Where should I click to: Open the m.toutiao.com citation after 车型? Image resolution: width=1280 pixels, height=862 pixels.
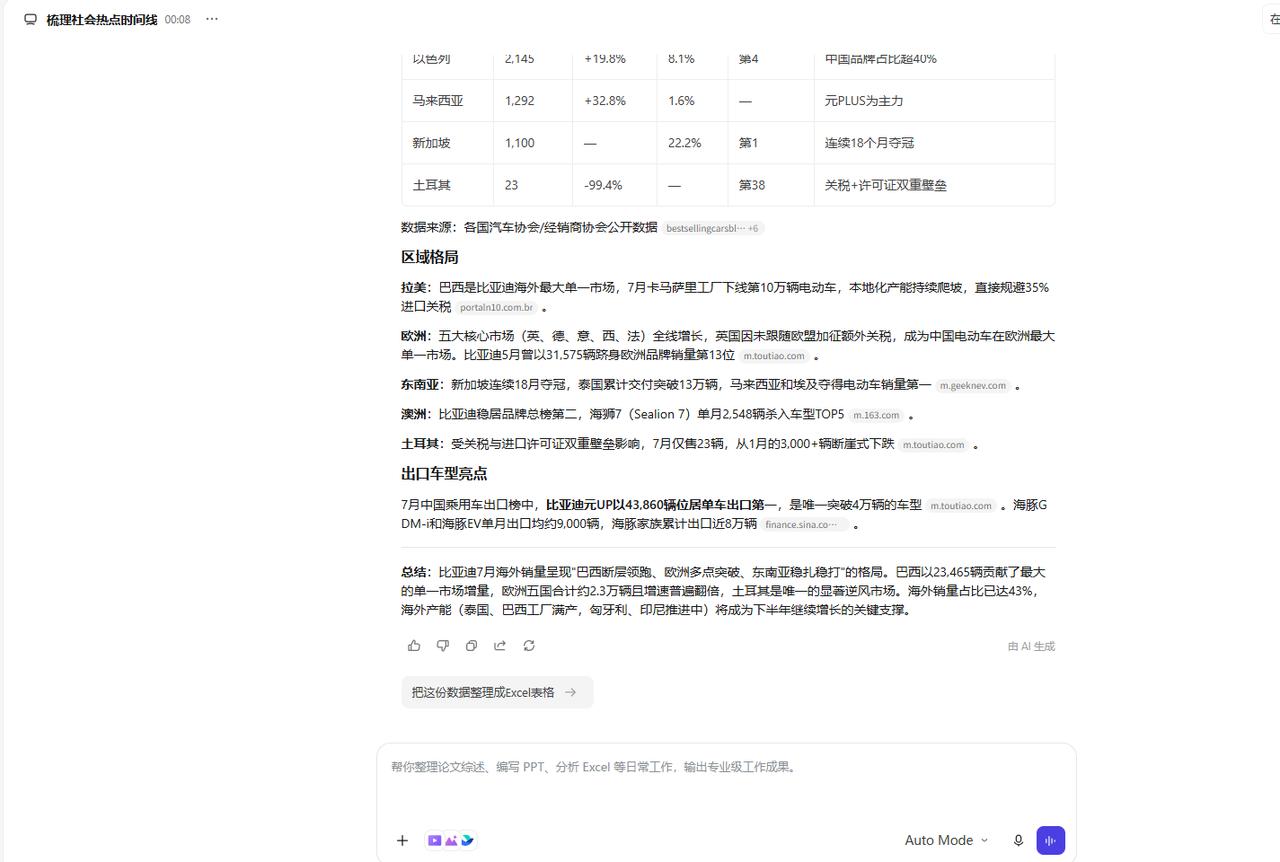point(962,506)
